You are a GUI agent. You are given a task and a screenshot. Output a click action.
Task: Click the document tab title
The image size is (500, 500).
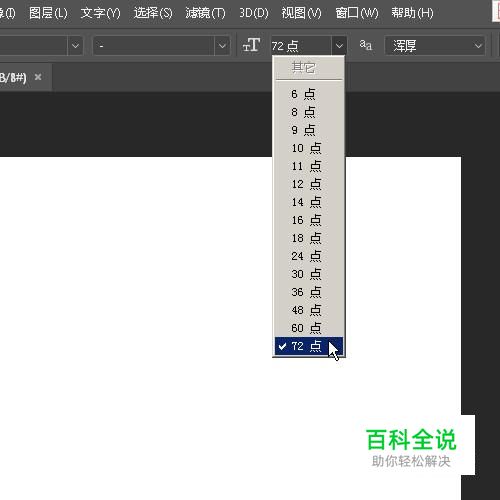click(13, 77)
